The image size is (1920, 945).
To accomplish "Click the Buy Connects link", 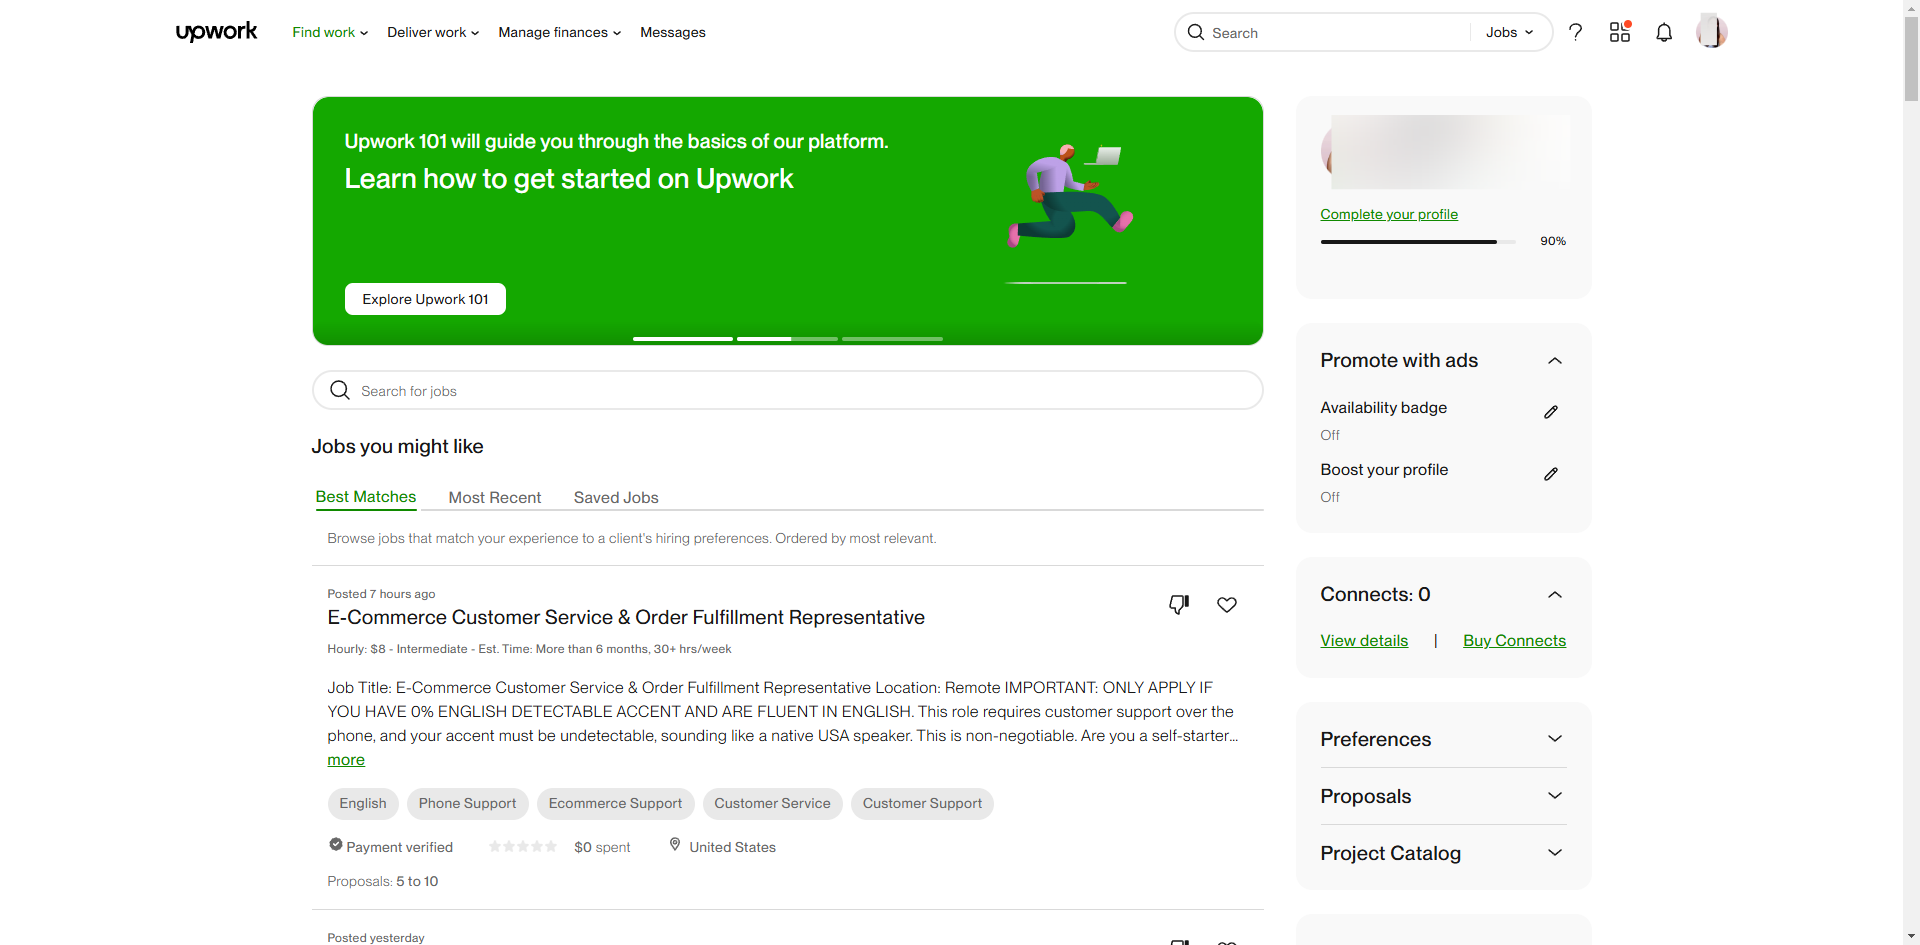I will [x=1514, y=641].
